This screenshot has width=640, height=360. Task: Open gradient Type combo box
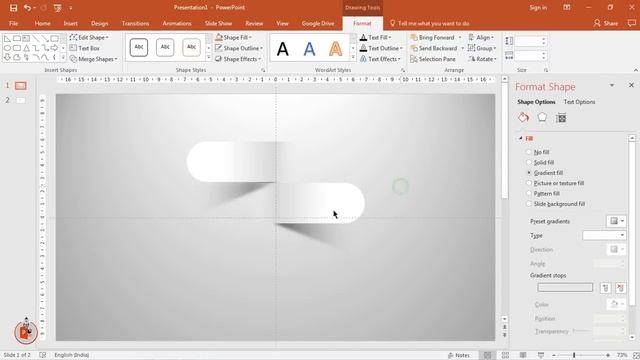coord(604,236)
